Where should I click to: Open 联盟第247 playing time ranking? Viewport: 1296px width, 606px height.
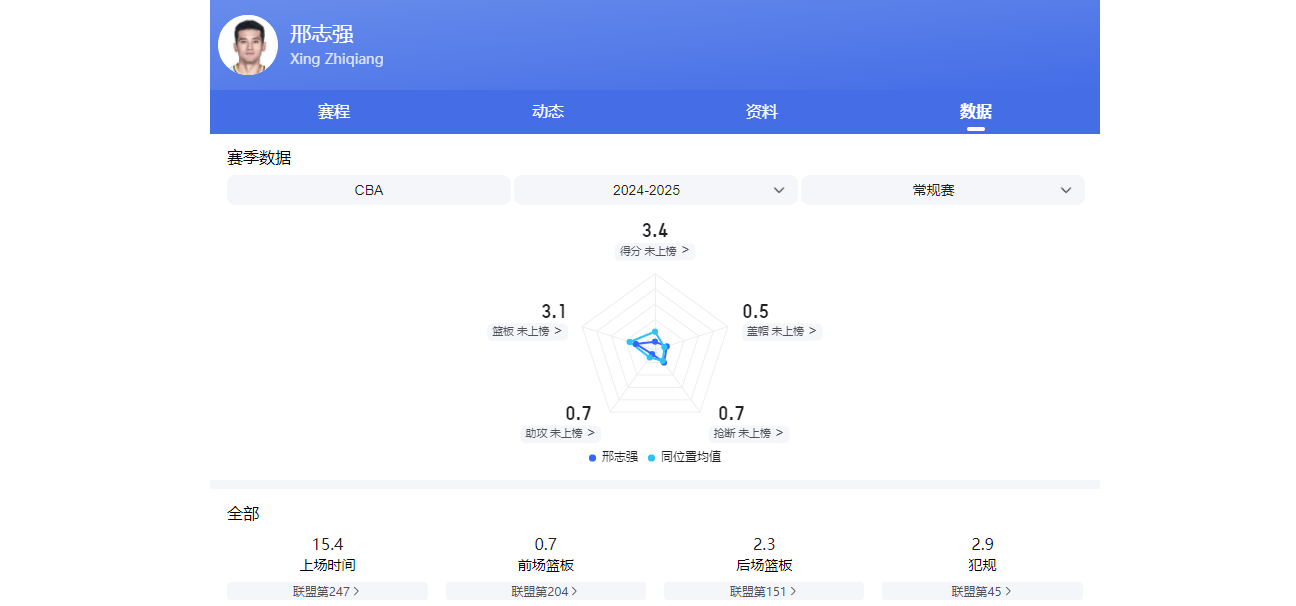327,591
